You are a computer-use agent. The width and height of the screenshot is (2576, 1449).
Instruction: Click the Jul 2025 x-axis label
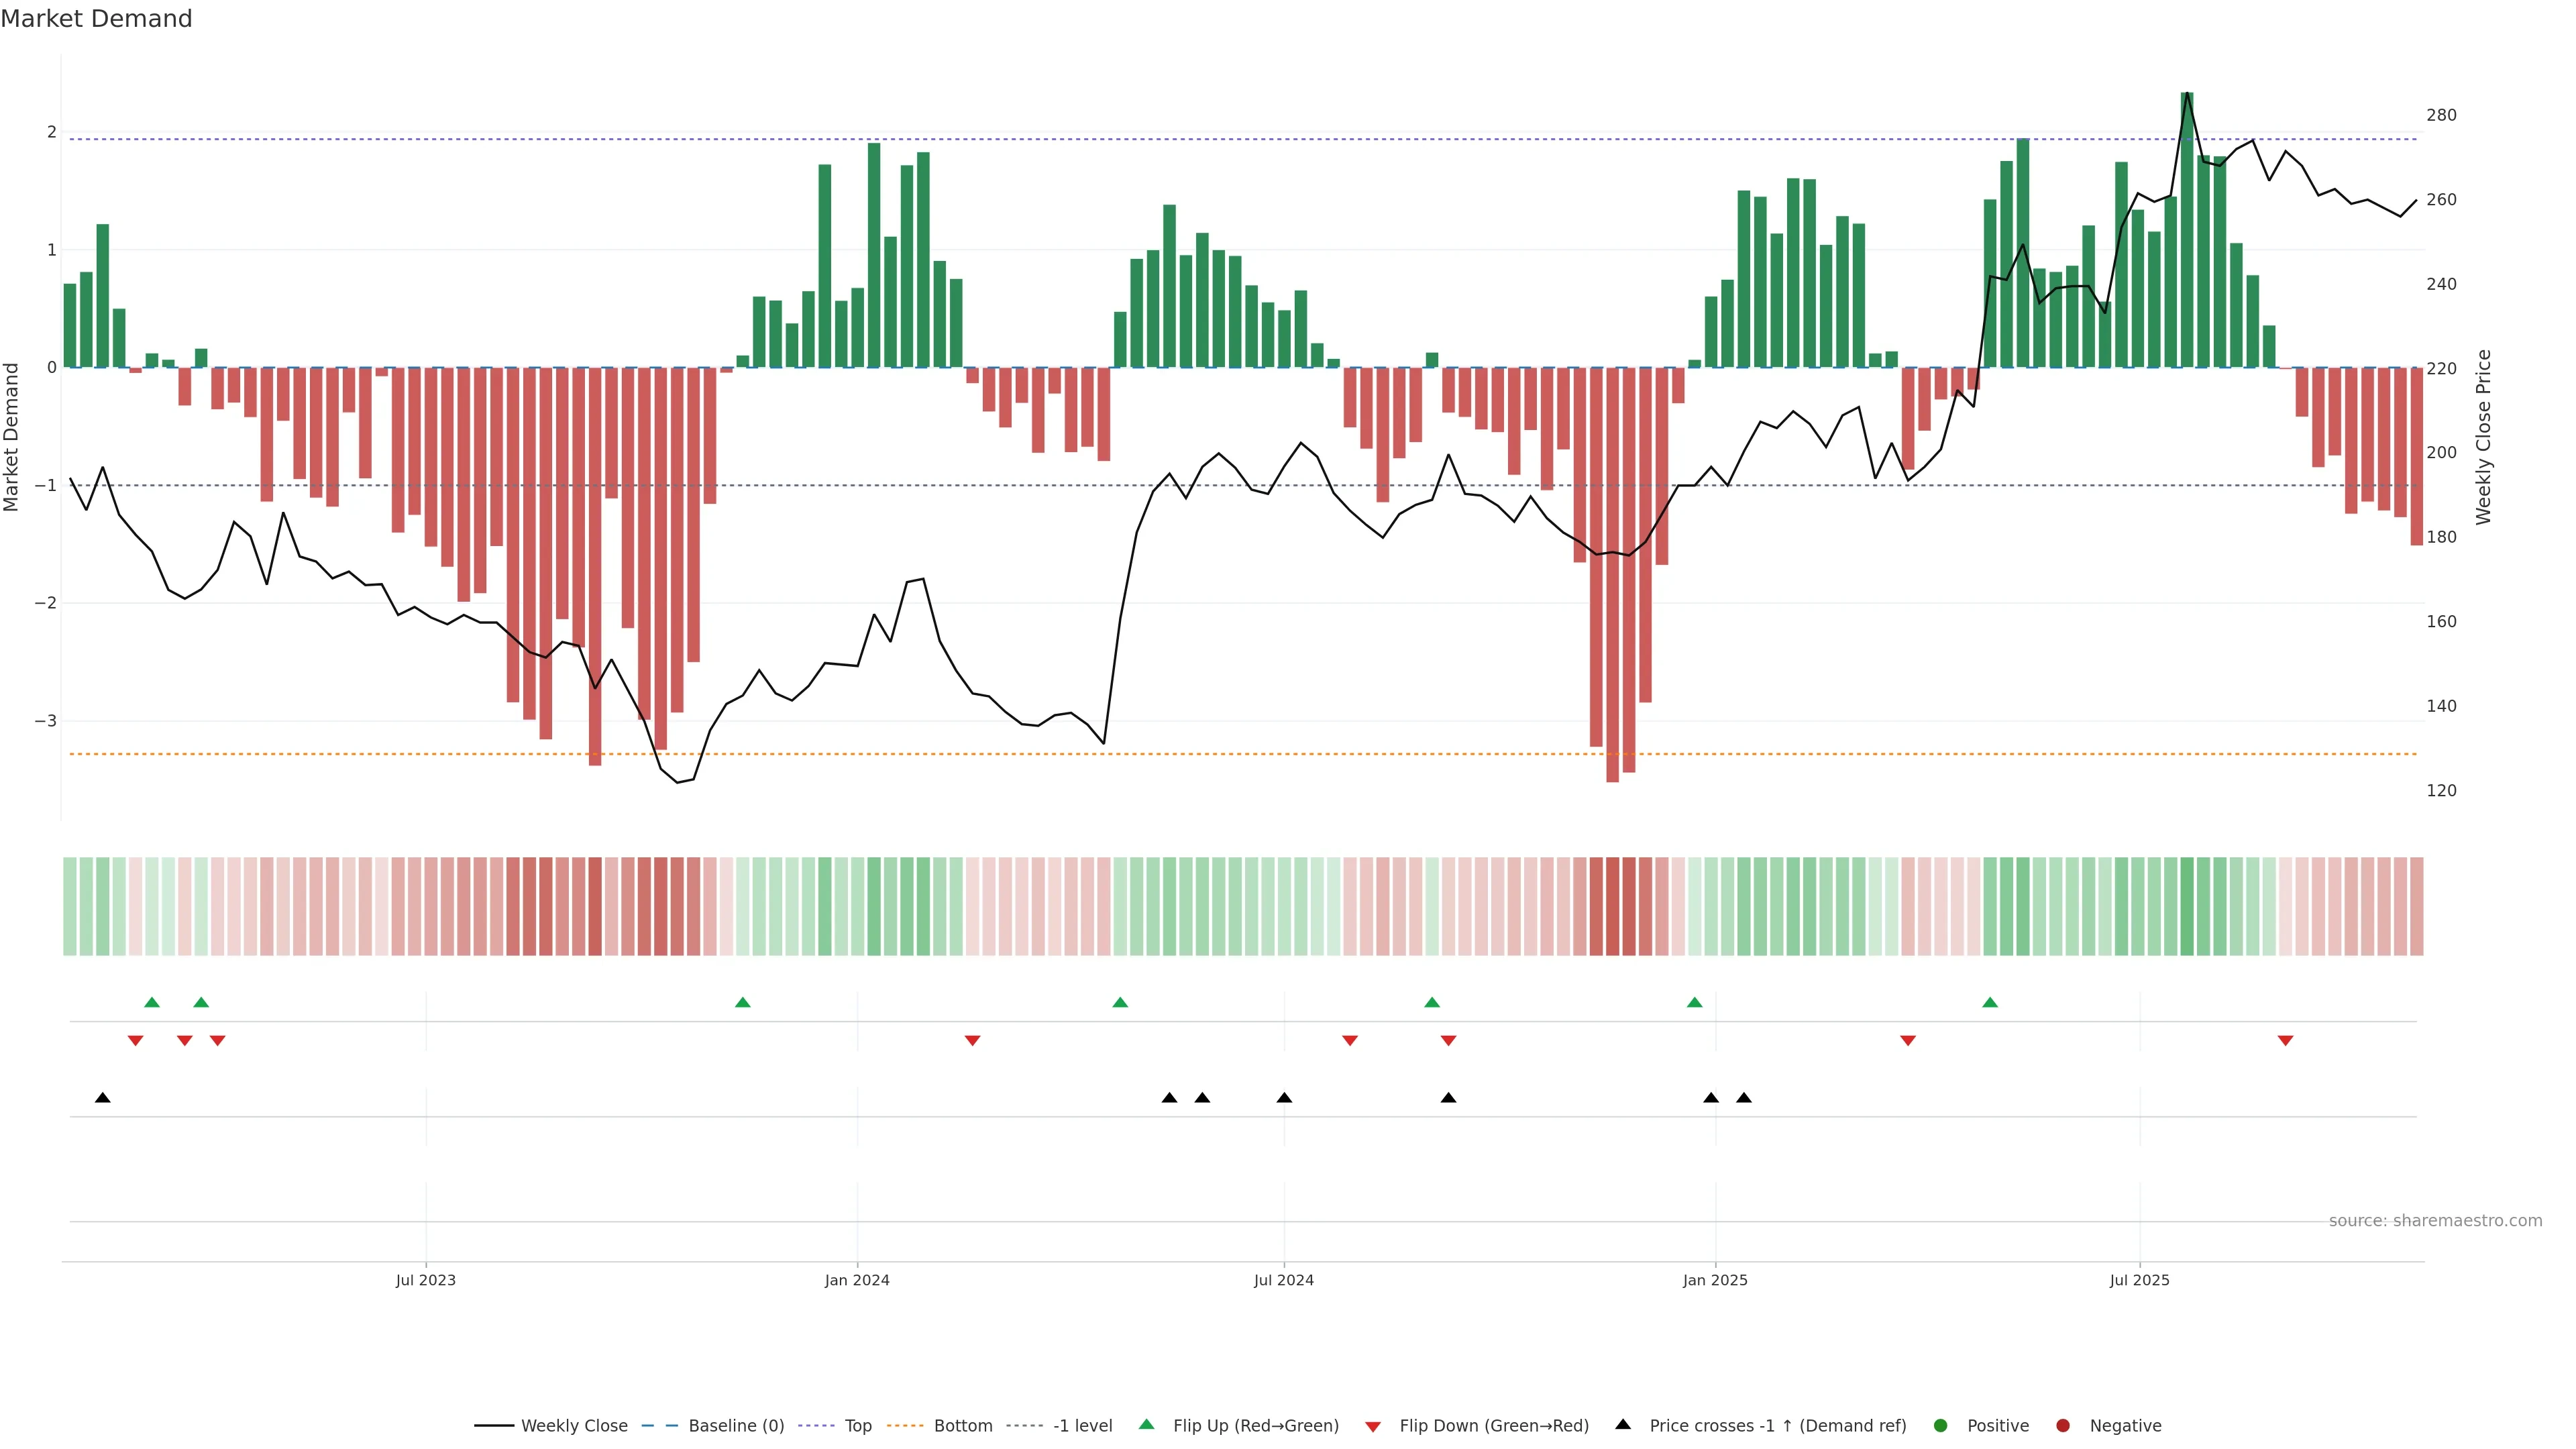pos(2139,1280)
